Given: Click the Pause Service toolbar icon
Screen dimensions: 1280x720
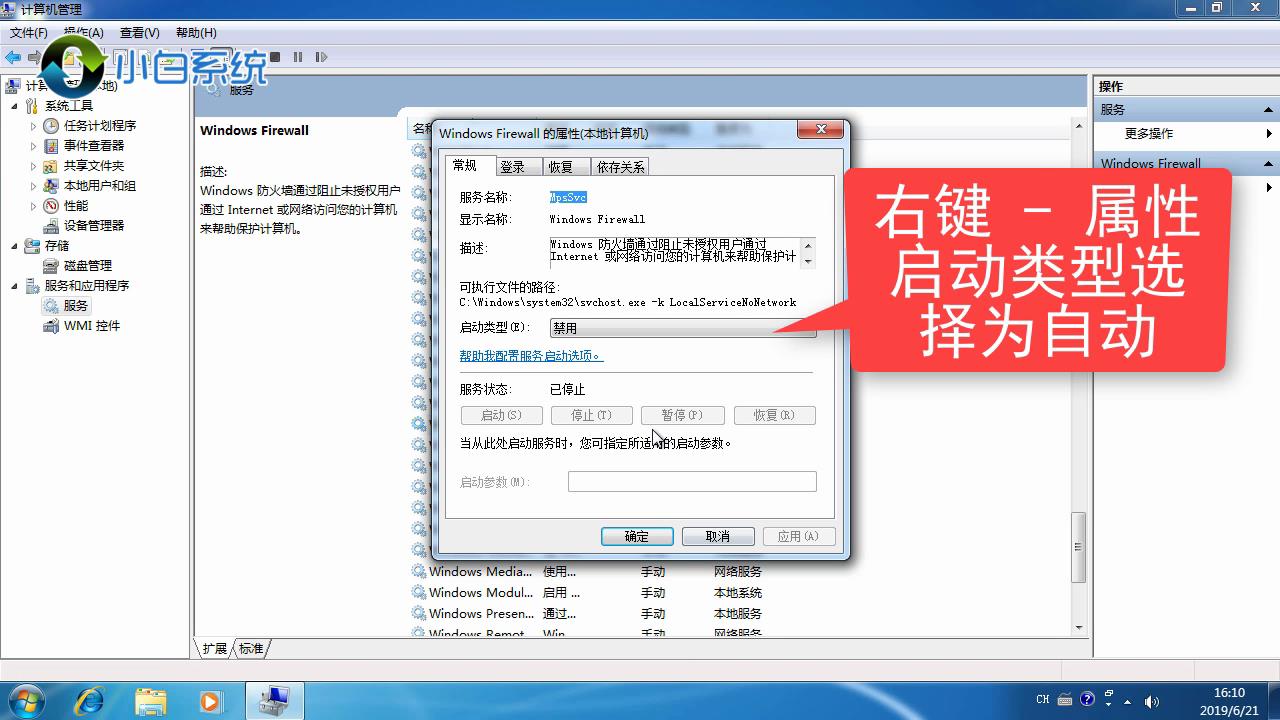Looking at the screenshot, I should click(x=298, y=57).
